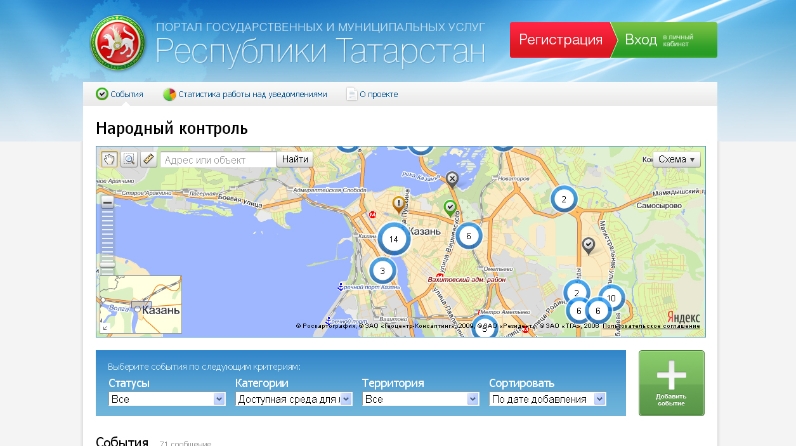Screen dimensions: 796x446
Task: Click the cluster marker showing 10
Action: pyautogui.click(x=611, y=297)
